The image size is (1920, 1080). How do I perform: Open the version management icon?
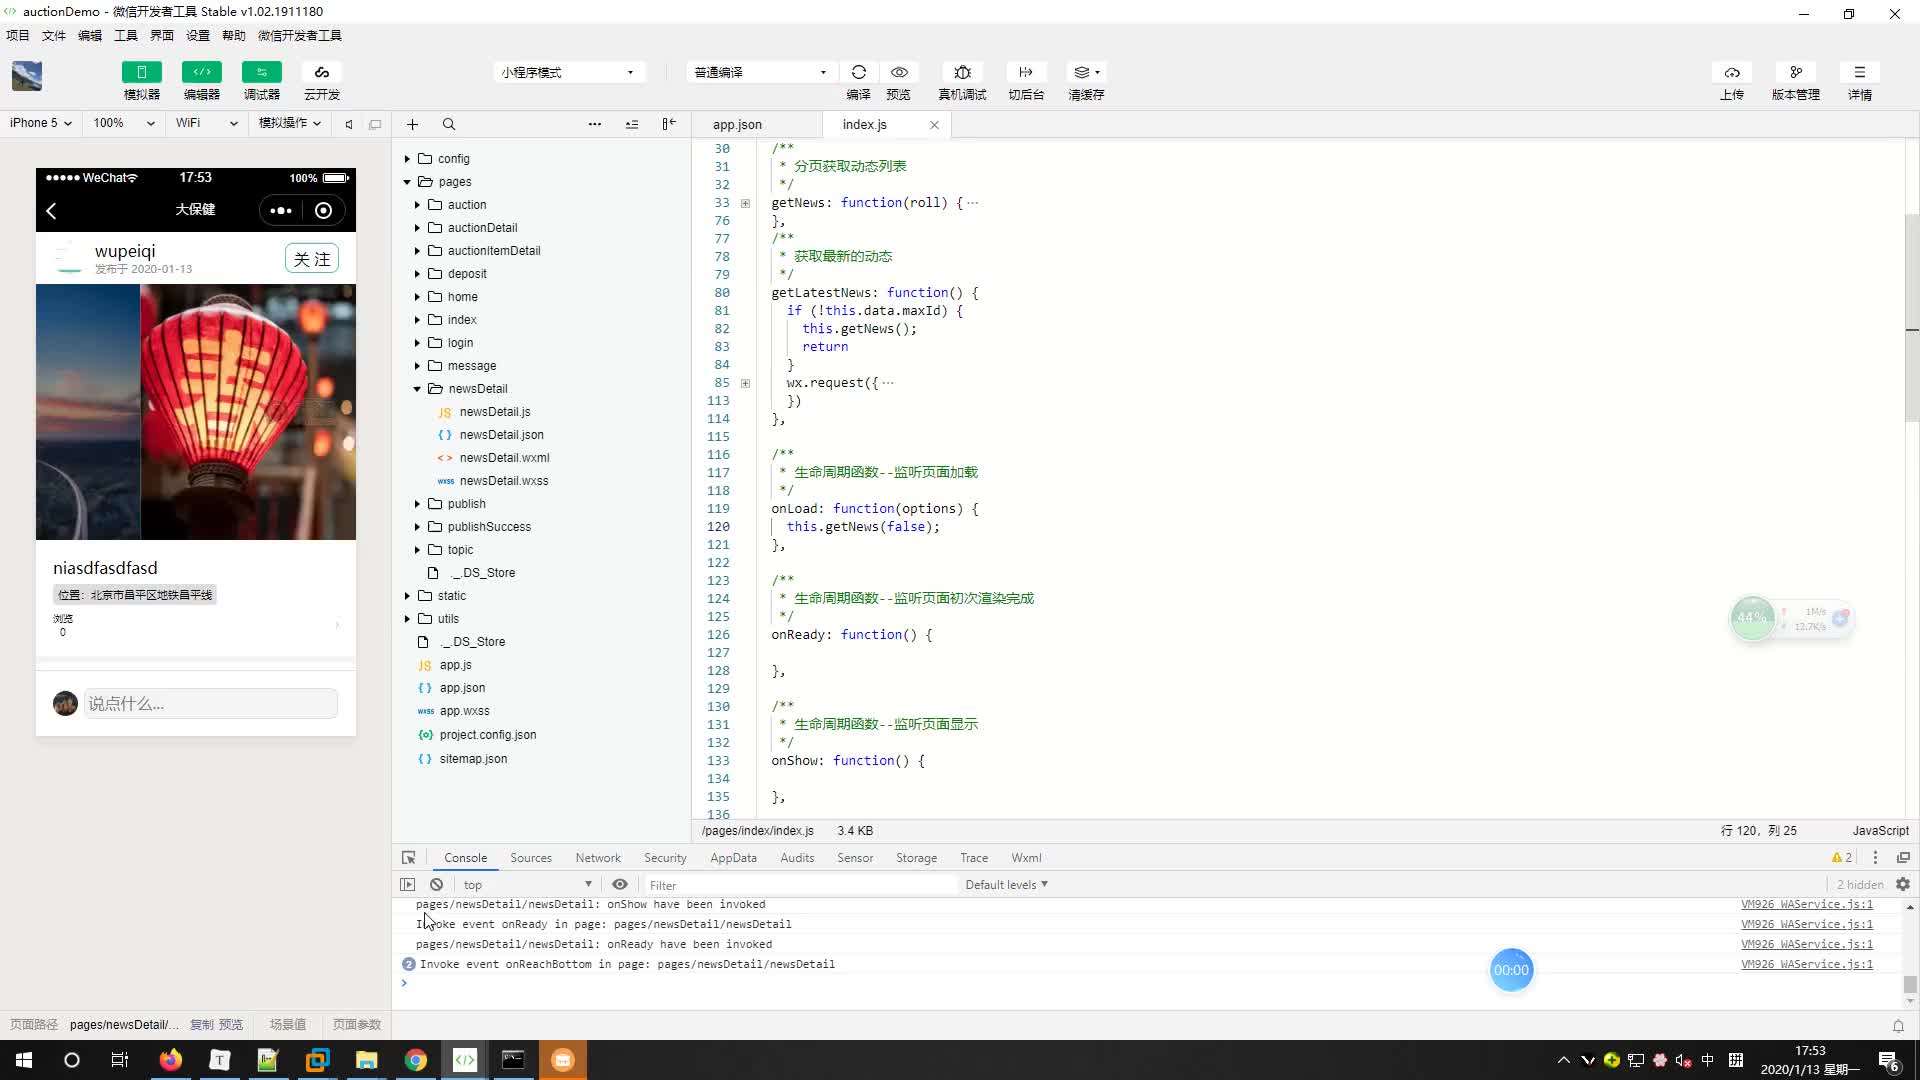(x=1796, y=72)
